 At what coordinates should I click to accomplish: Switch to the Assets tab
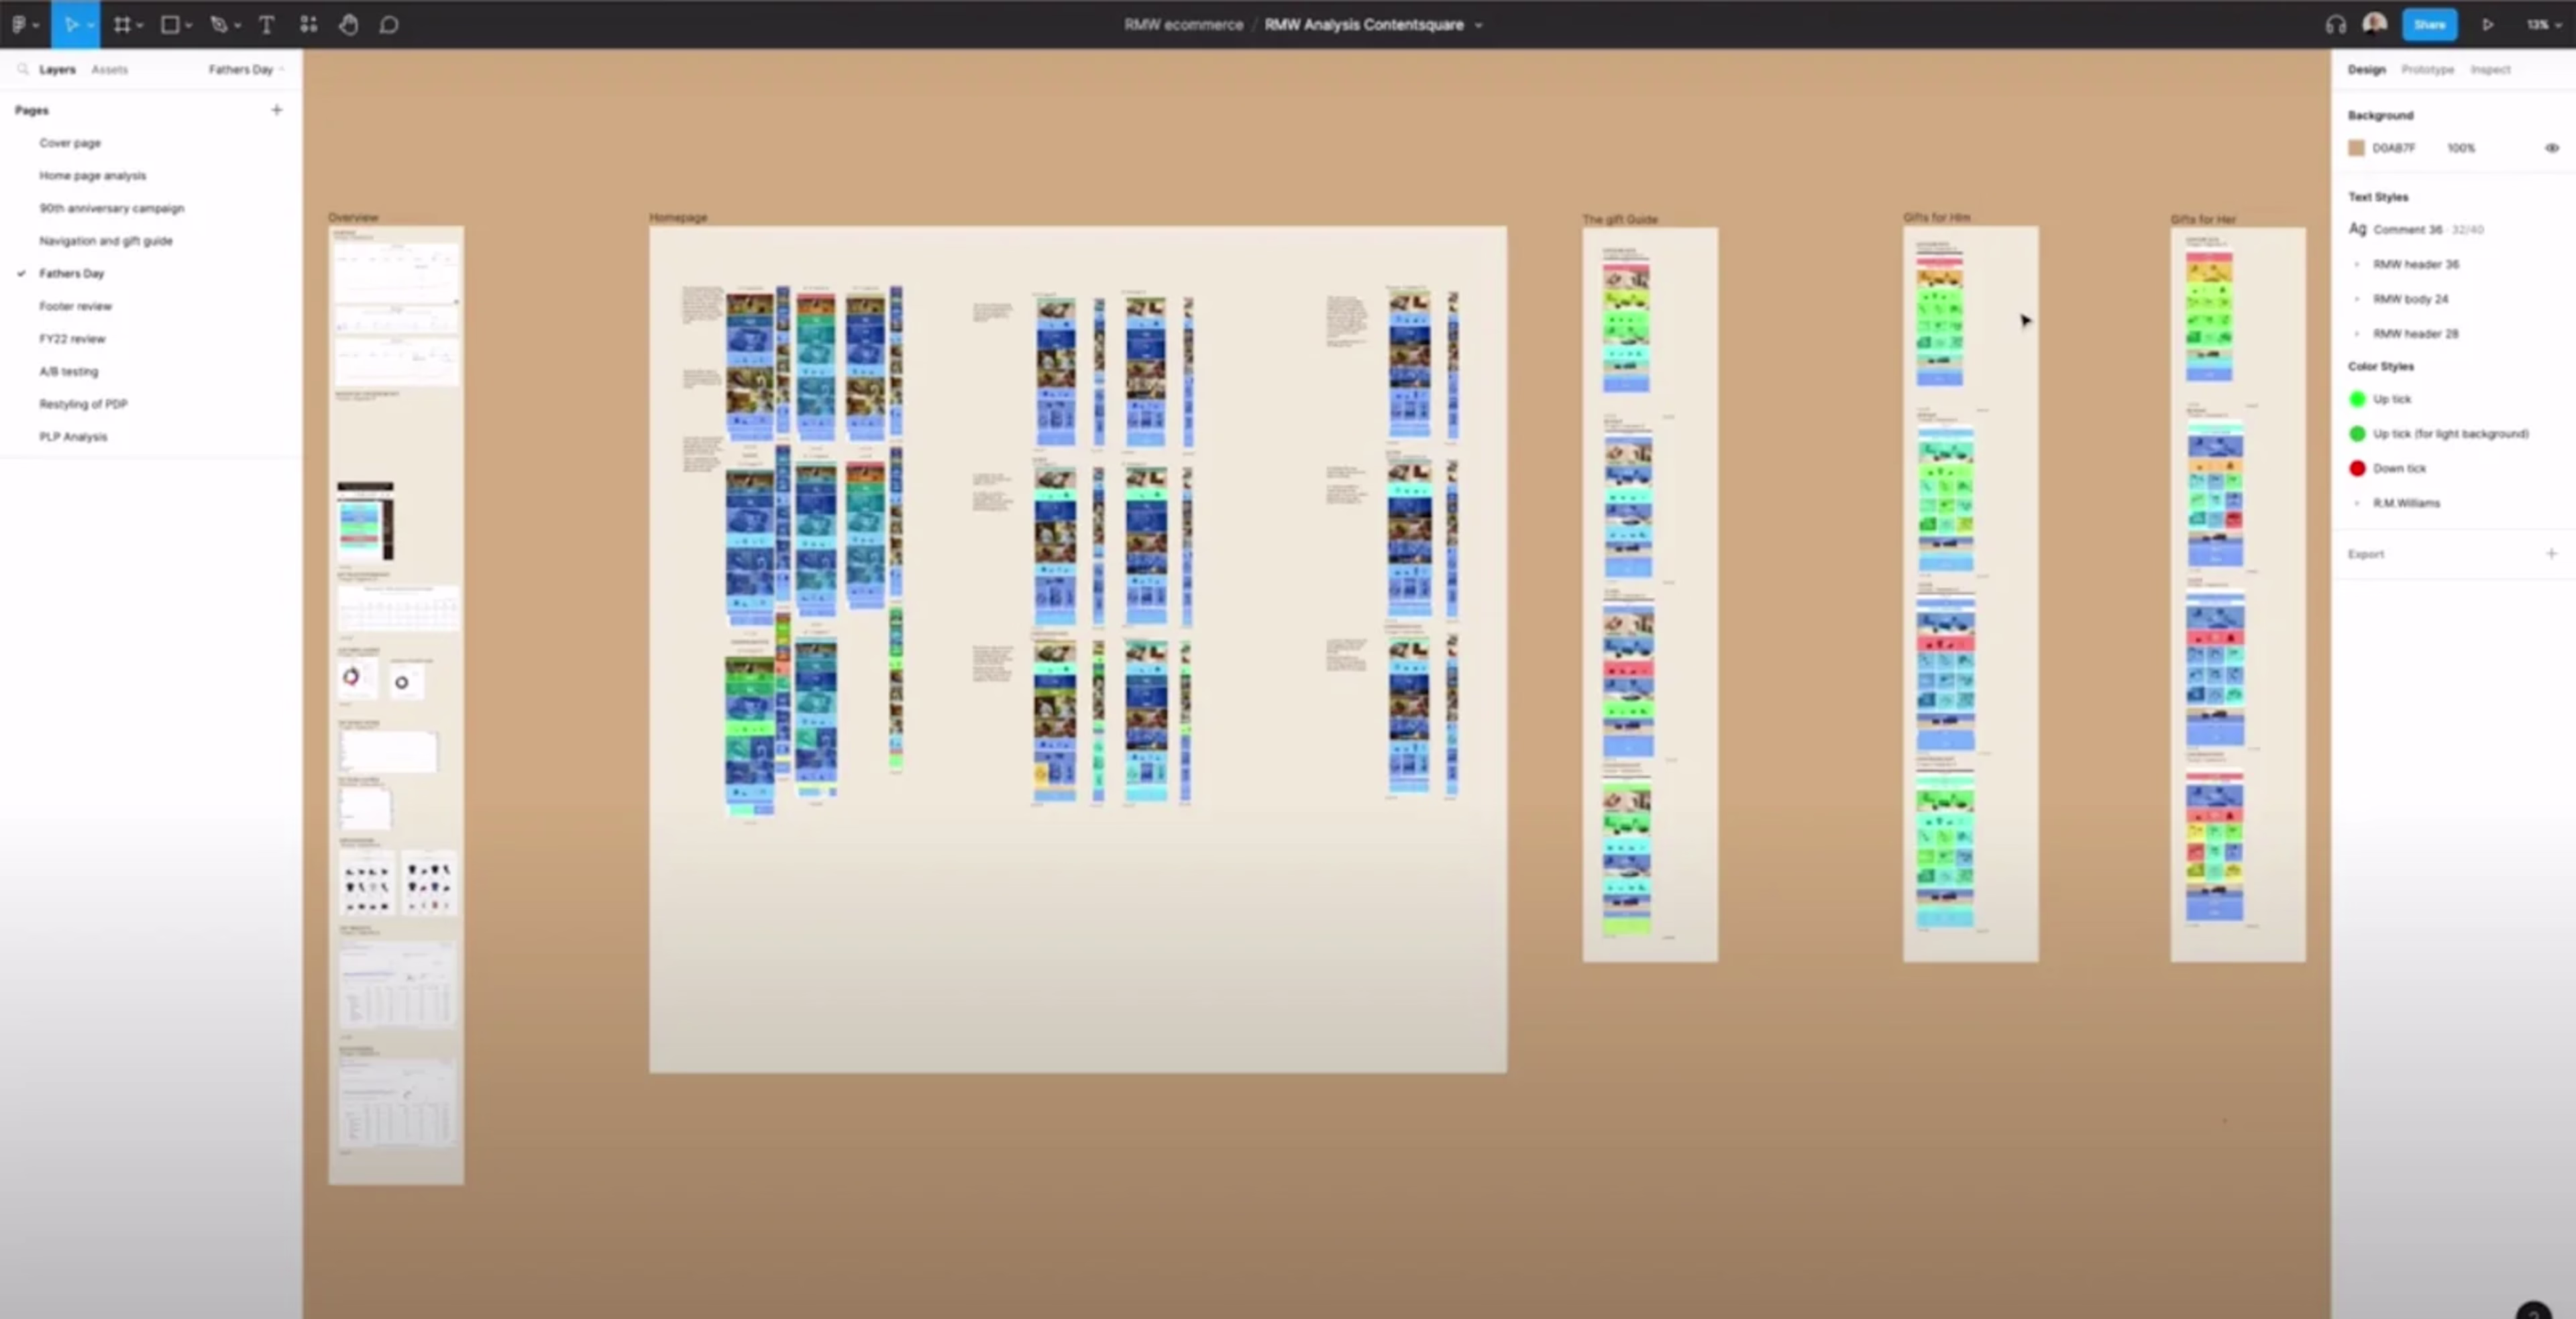(x=109, y=69)
